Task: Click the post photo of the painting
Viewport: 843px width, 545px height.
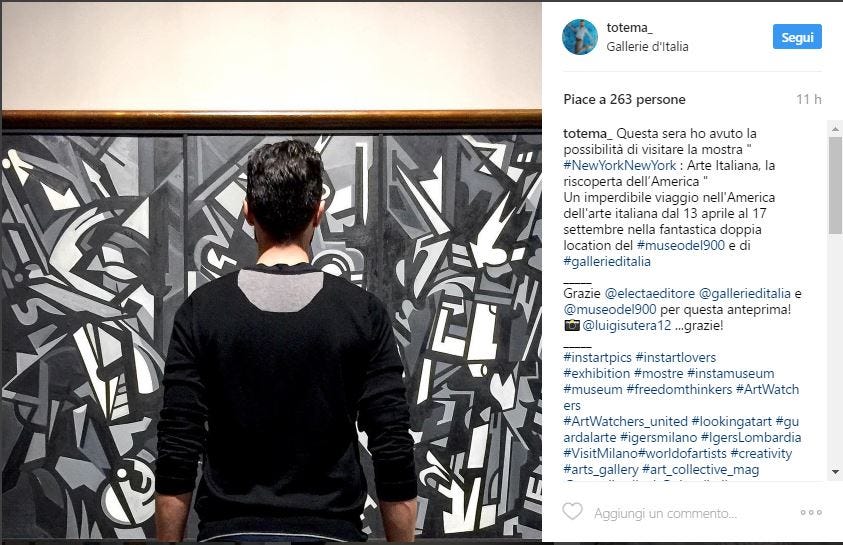Action: [x=272, y=271]
